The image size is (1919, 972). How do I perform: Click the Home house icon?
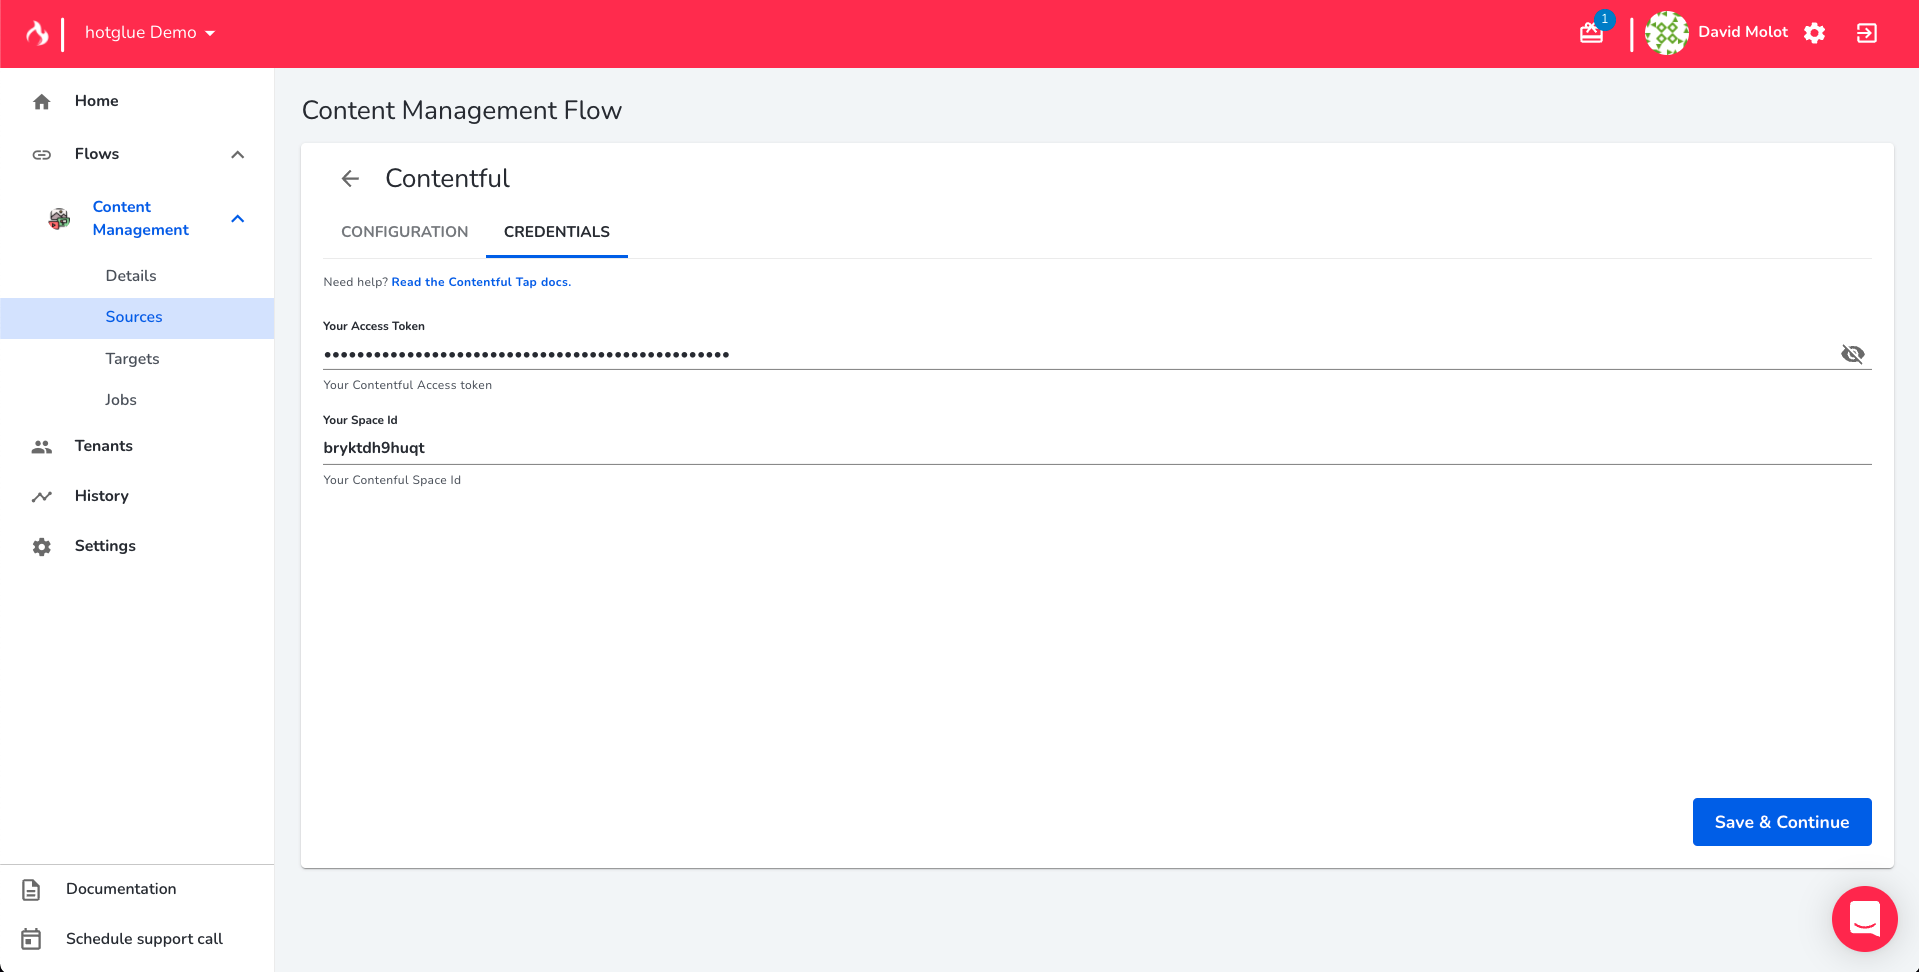coord(41,101)
